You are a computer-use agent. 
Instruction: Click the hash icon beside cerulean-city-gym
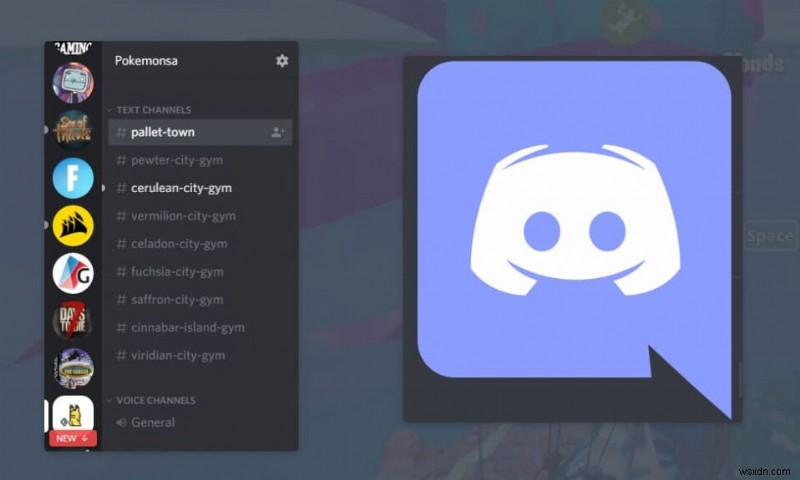tap(121, 188)
